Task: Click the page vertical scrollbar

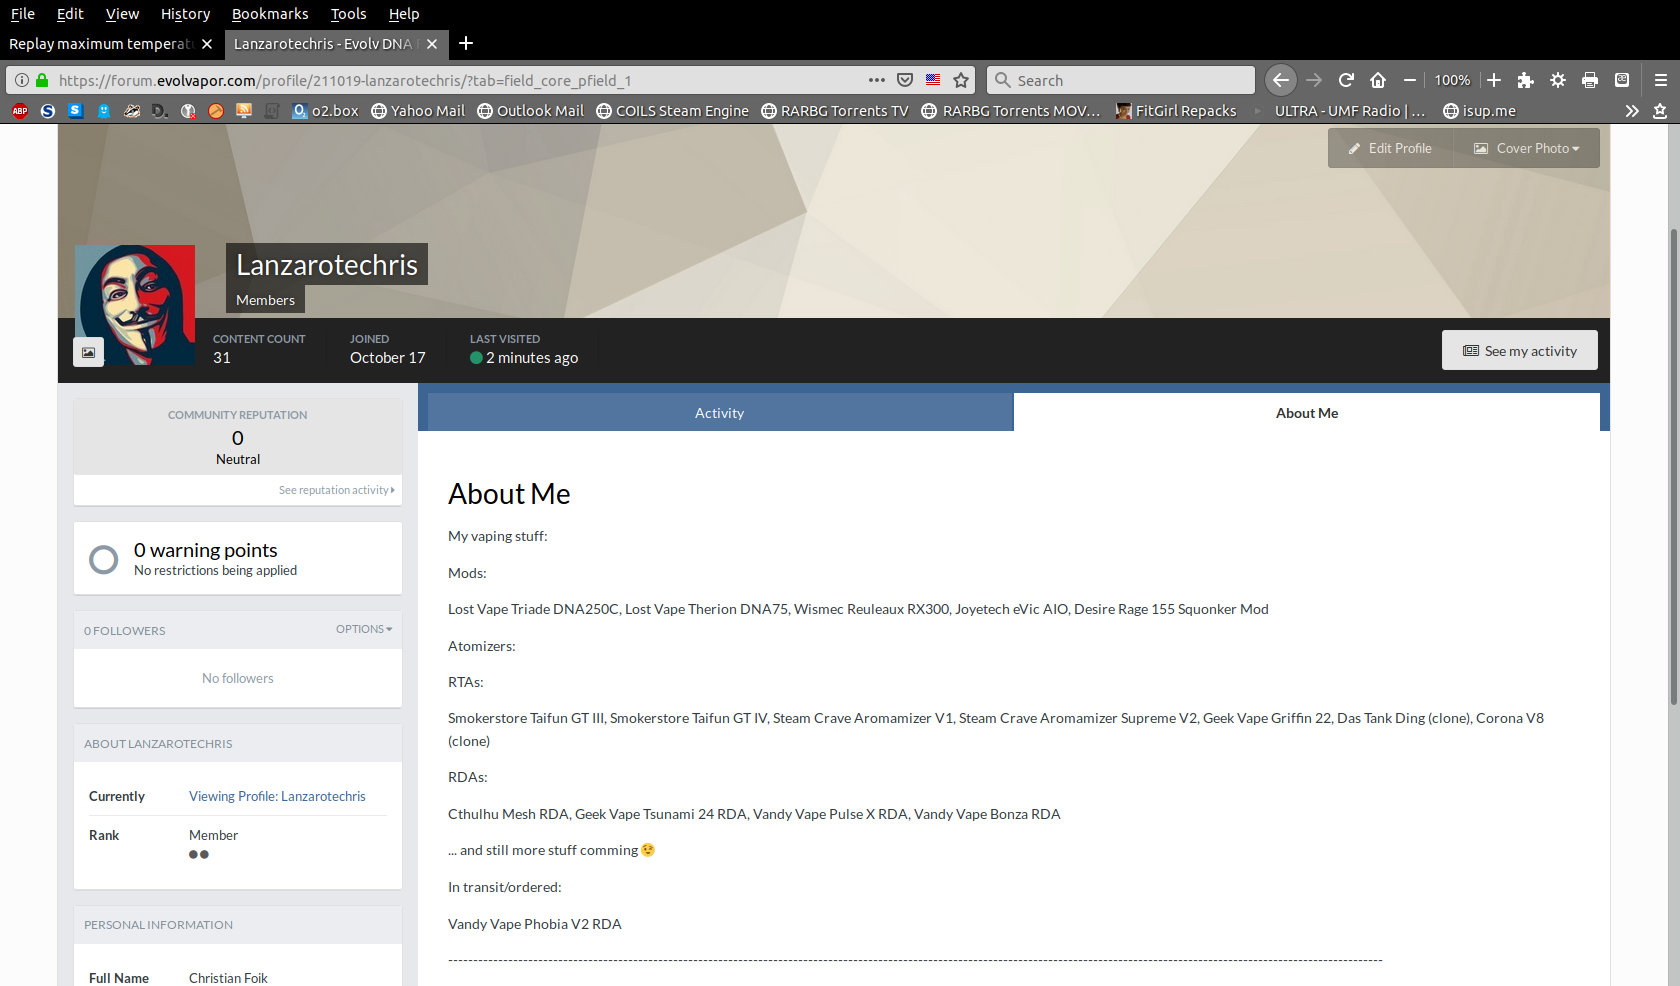Action: [1673, 460]
